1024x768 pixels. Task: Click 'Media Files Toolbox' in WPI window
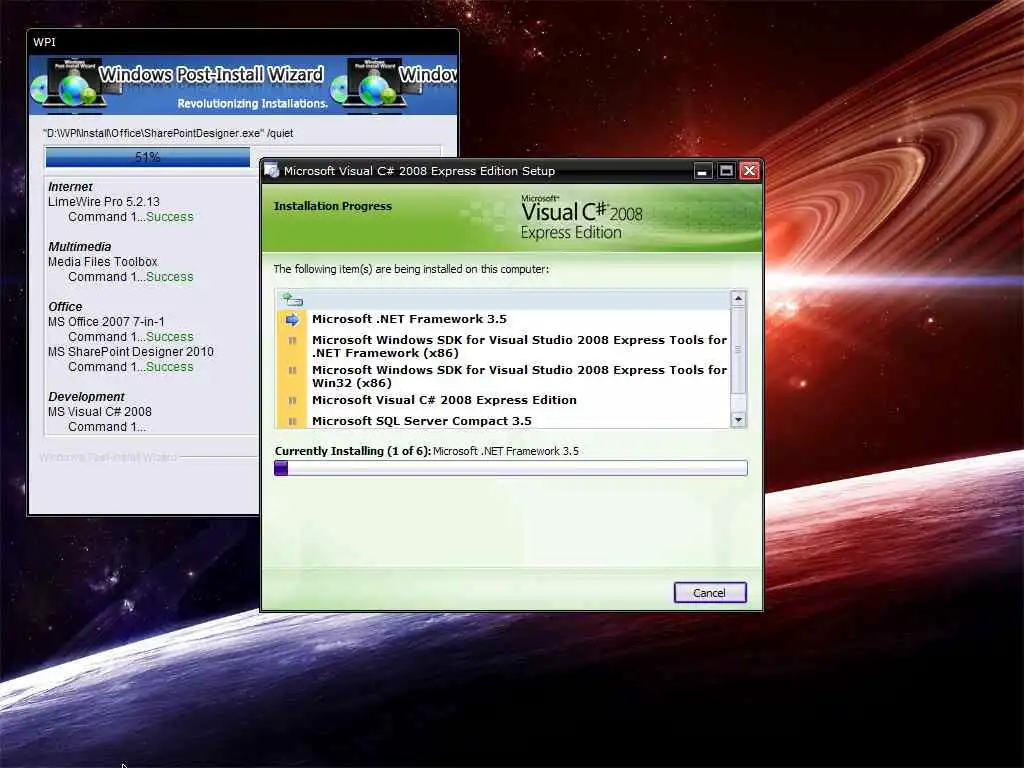[x=103, y=262]
